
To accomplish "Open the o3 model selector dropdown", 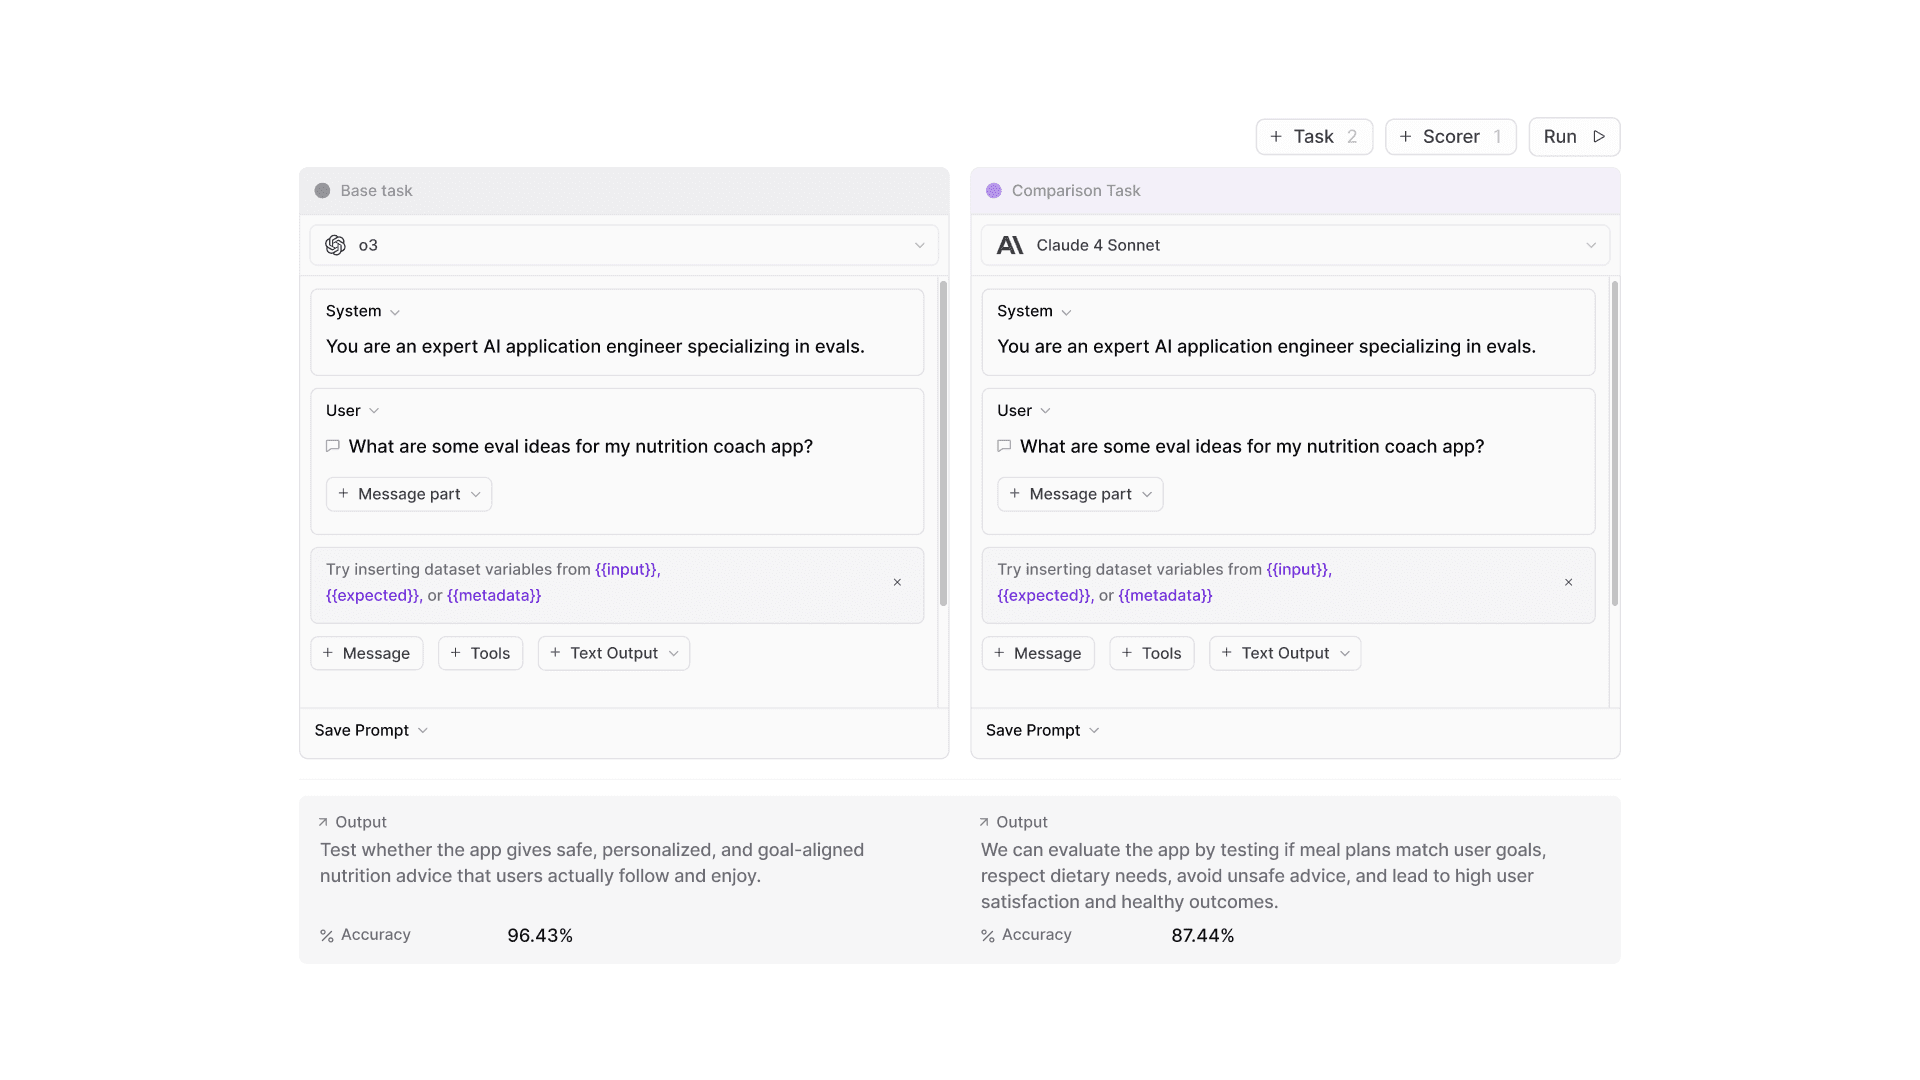I will tap(919, 245).
